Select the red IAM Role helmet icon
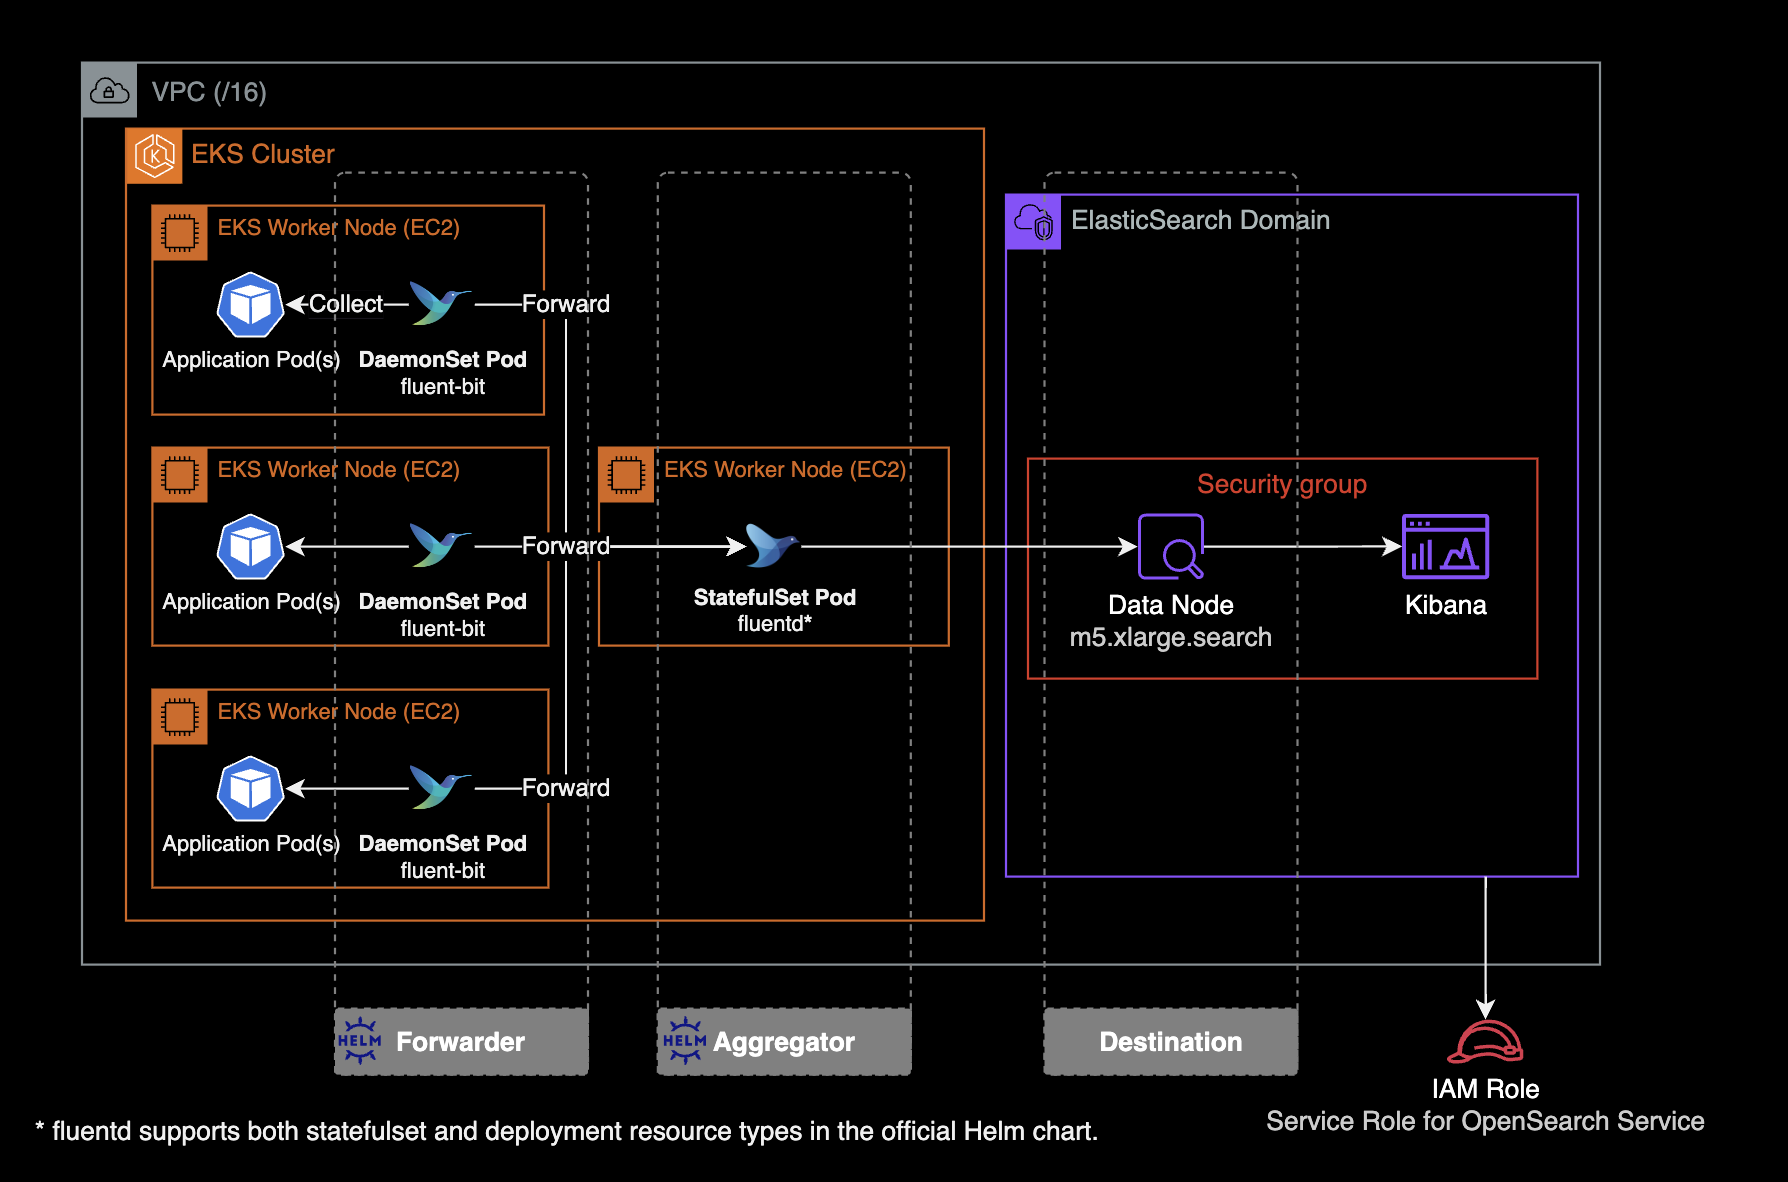Screen dimensions: 1788x1182 click(1485, 1042)
